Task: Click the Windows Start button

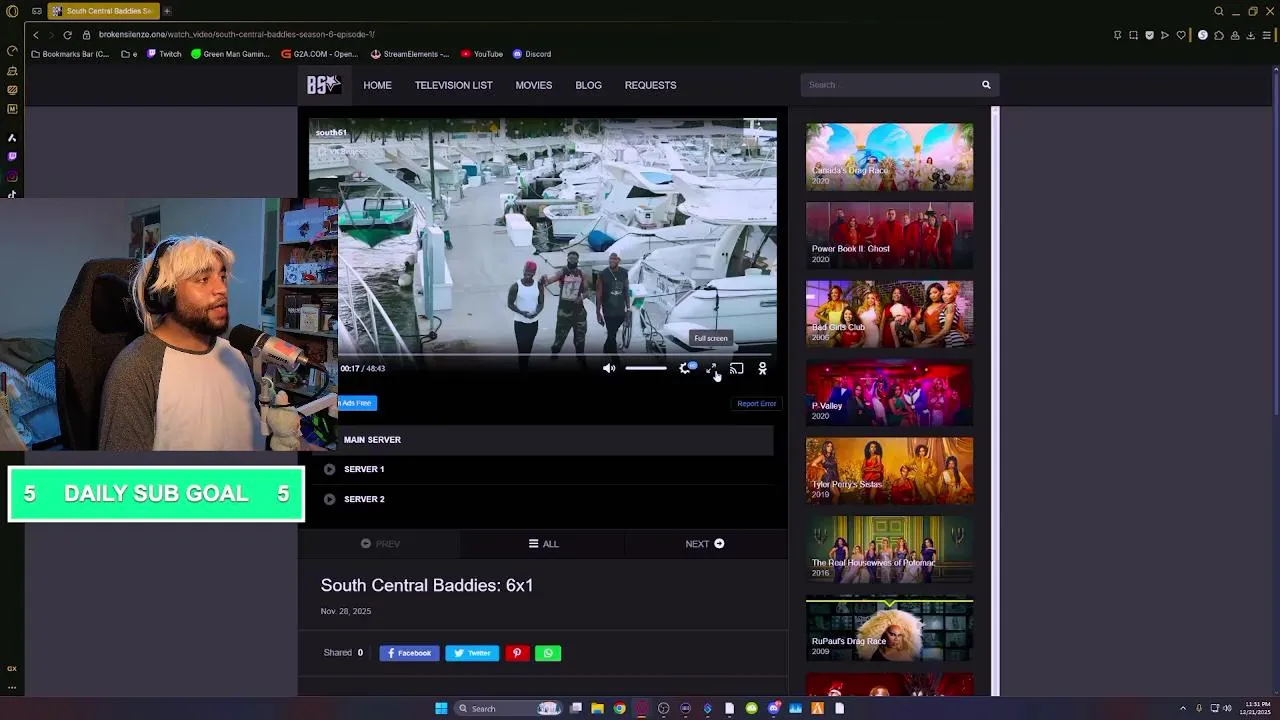Action: pyautogui.click(x=441, y=708)
